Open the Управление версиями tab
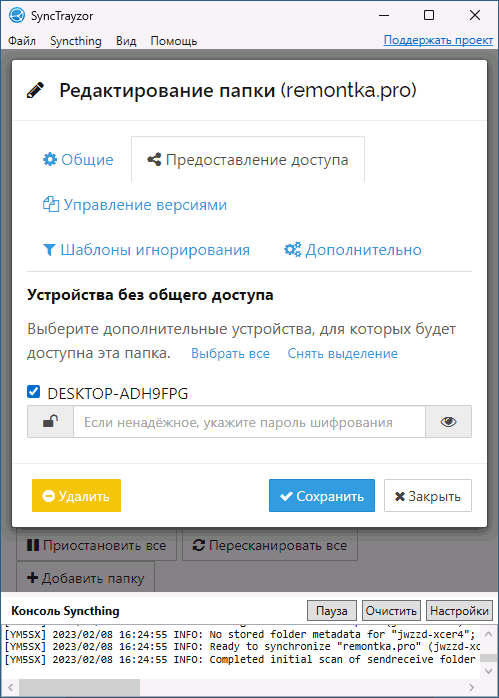The image size is (499, 698). tap(135, 205)
